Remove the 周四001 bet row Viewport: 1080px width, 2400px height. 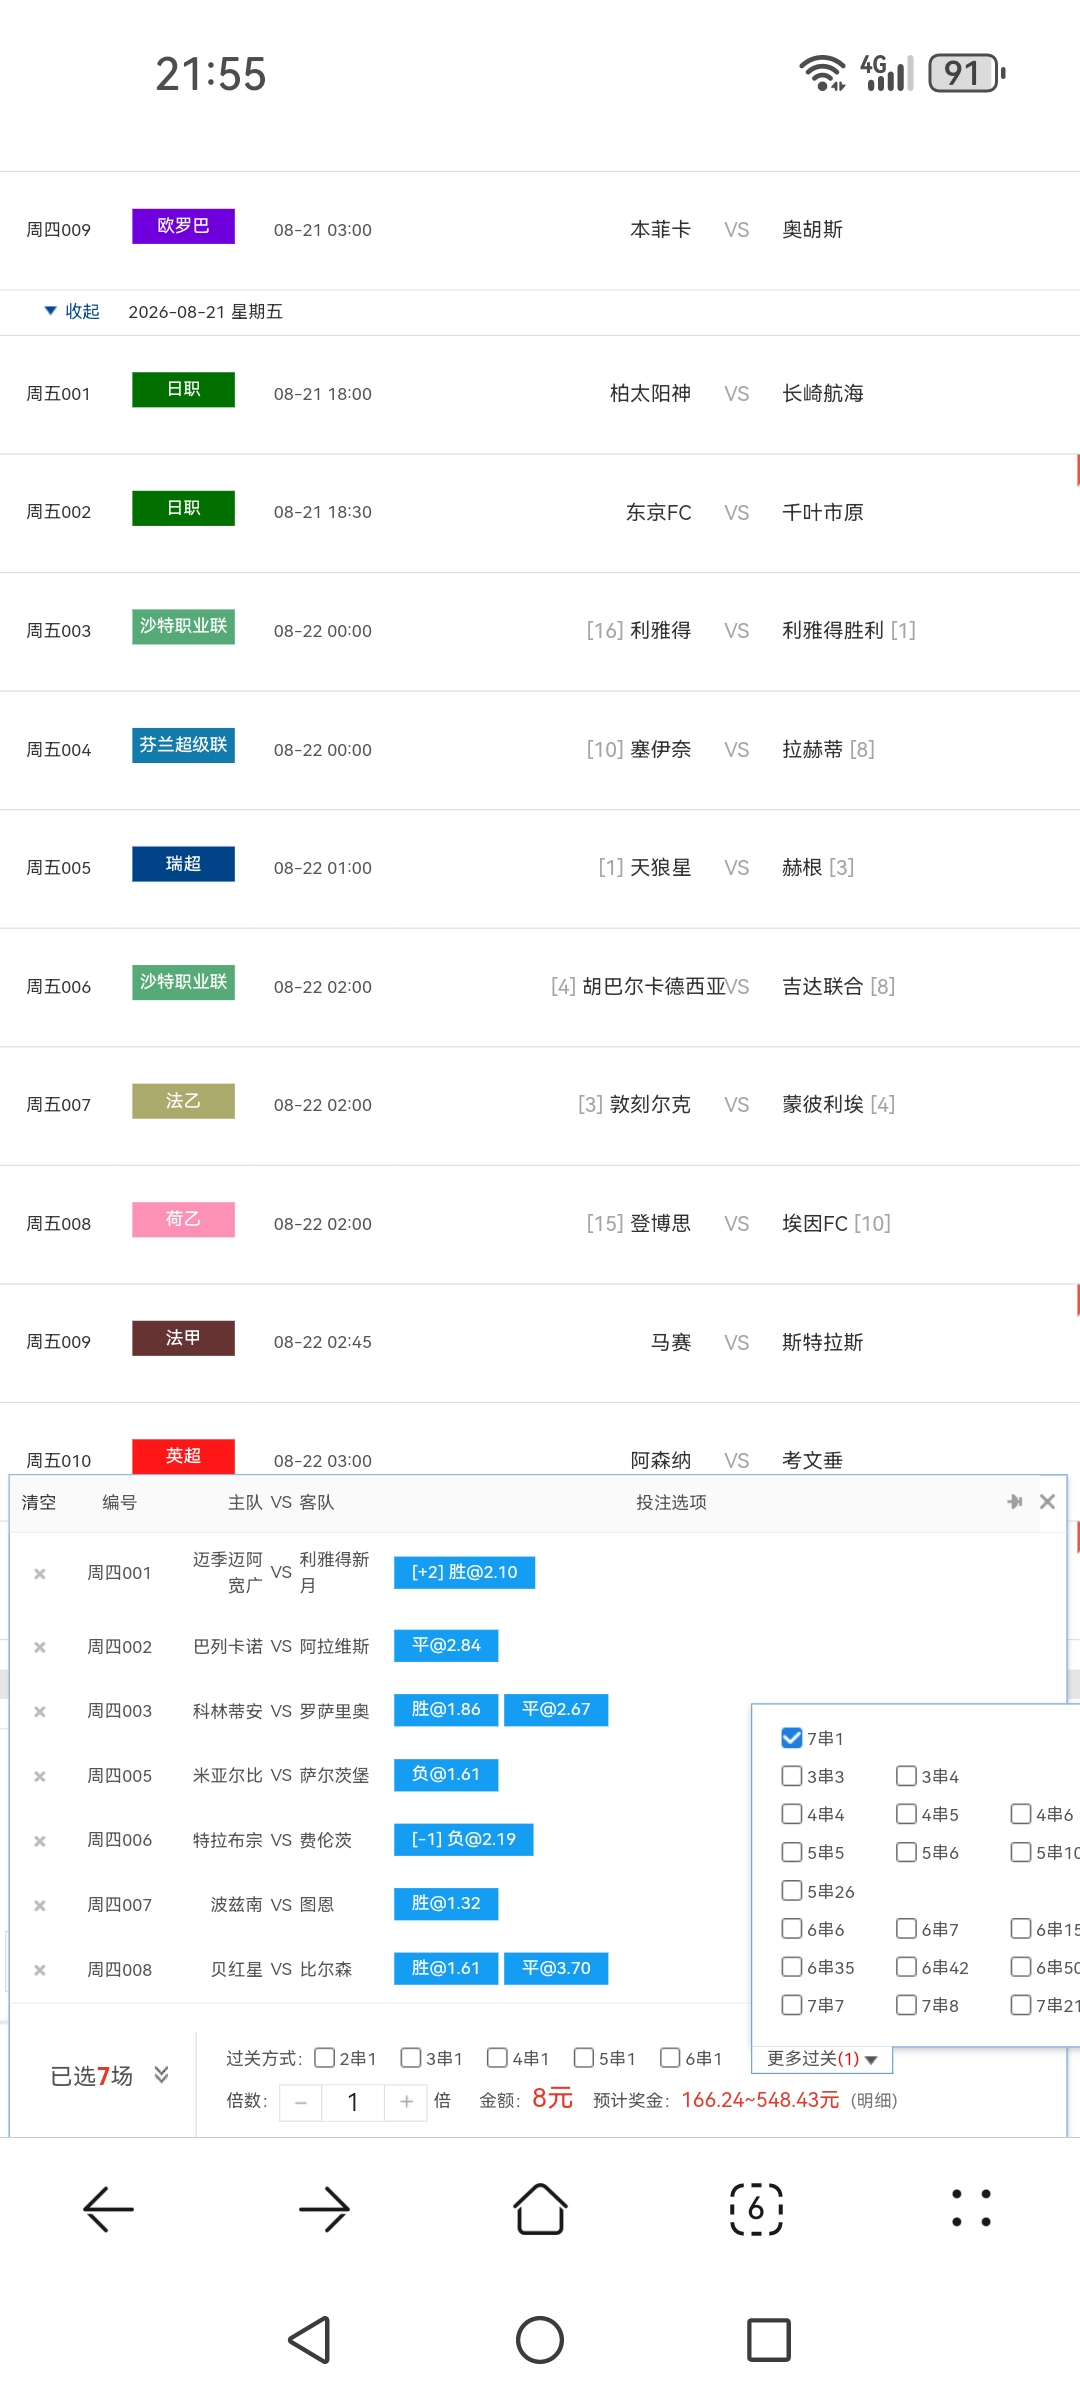pos(40,1574)
